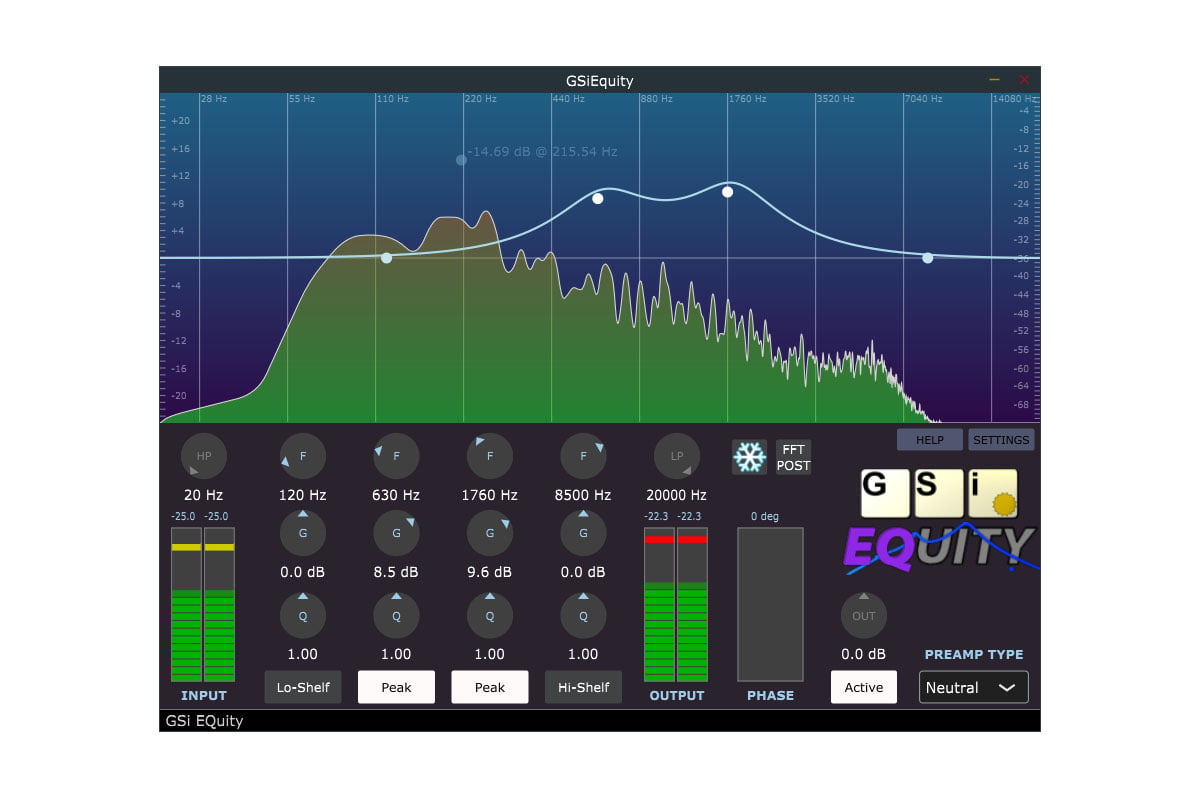
Task: Click the Q knob of the Lo-Shelf band
Action: point(303,616)
